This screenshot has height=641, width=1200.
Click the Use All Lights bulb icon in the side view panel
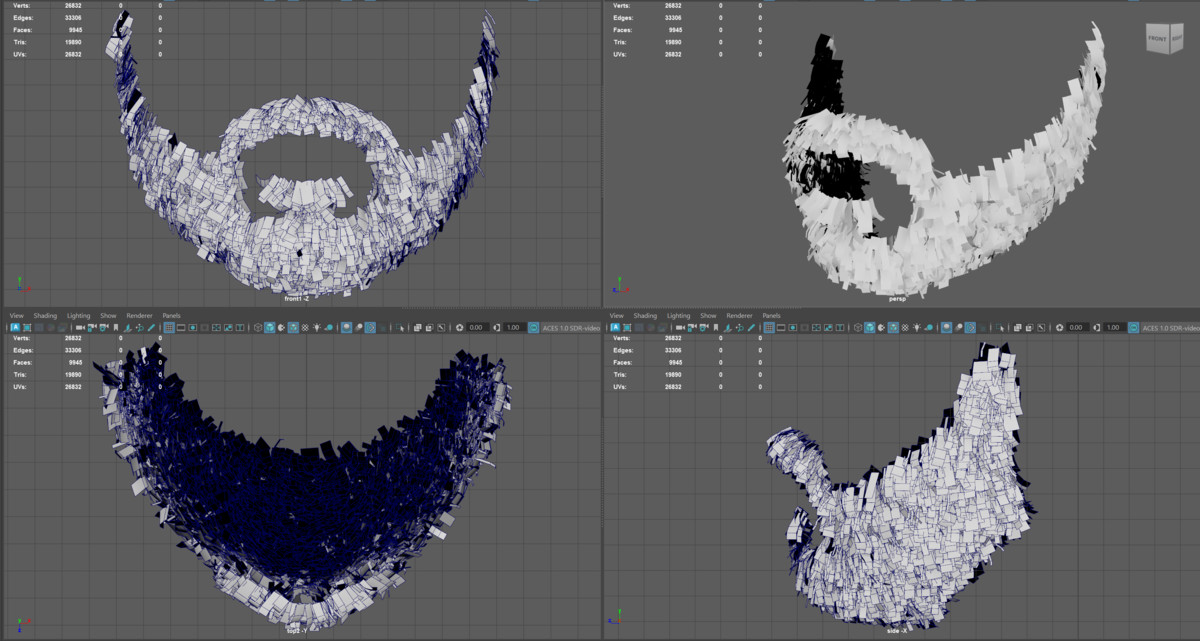[918, 327]
